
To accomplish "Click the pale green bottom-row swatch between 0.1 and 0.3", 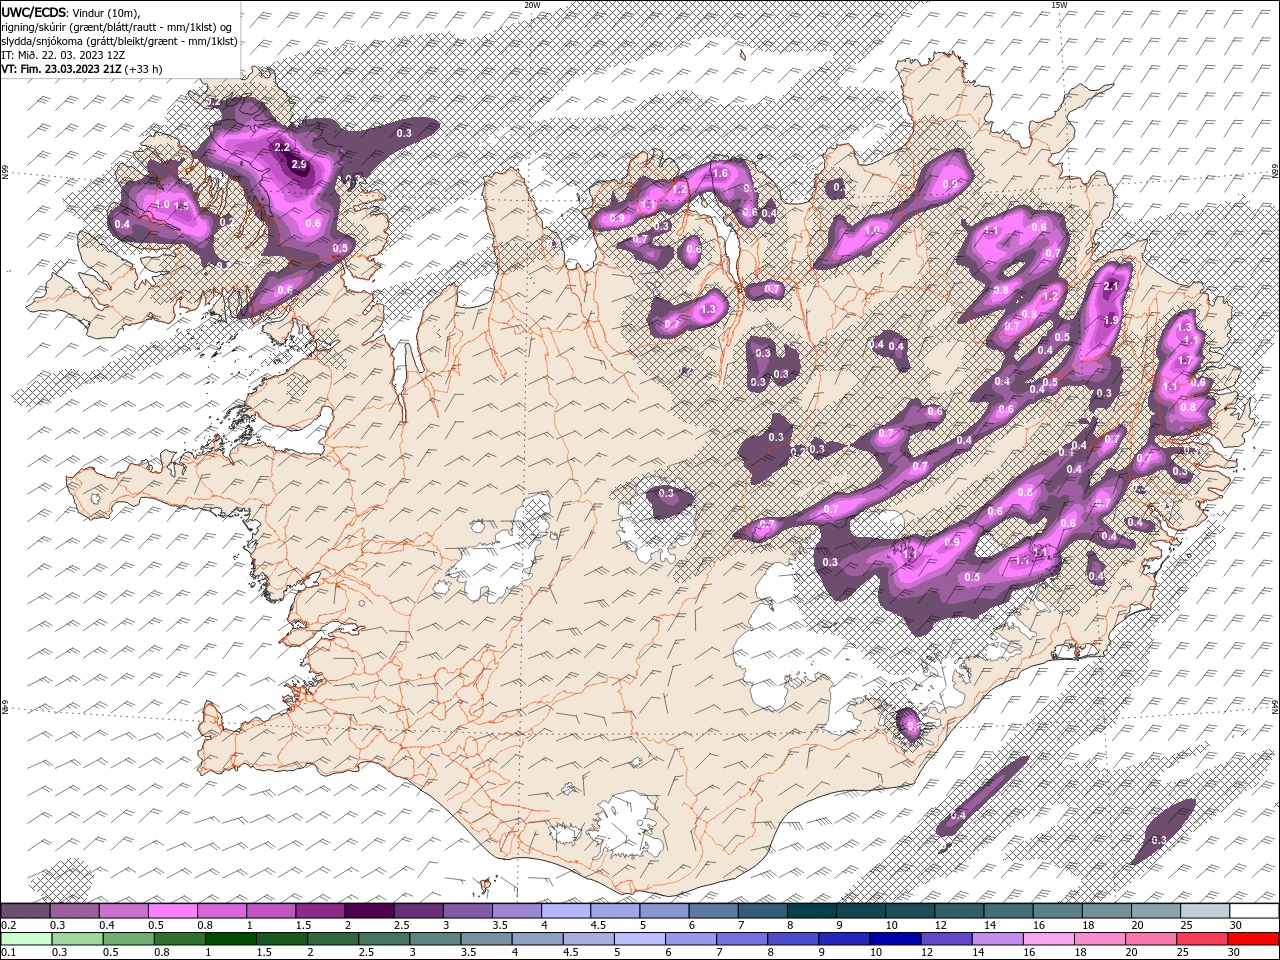I will pyautogui.click(x=26, y=938).
